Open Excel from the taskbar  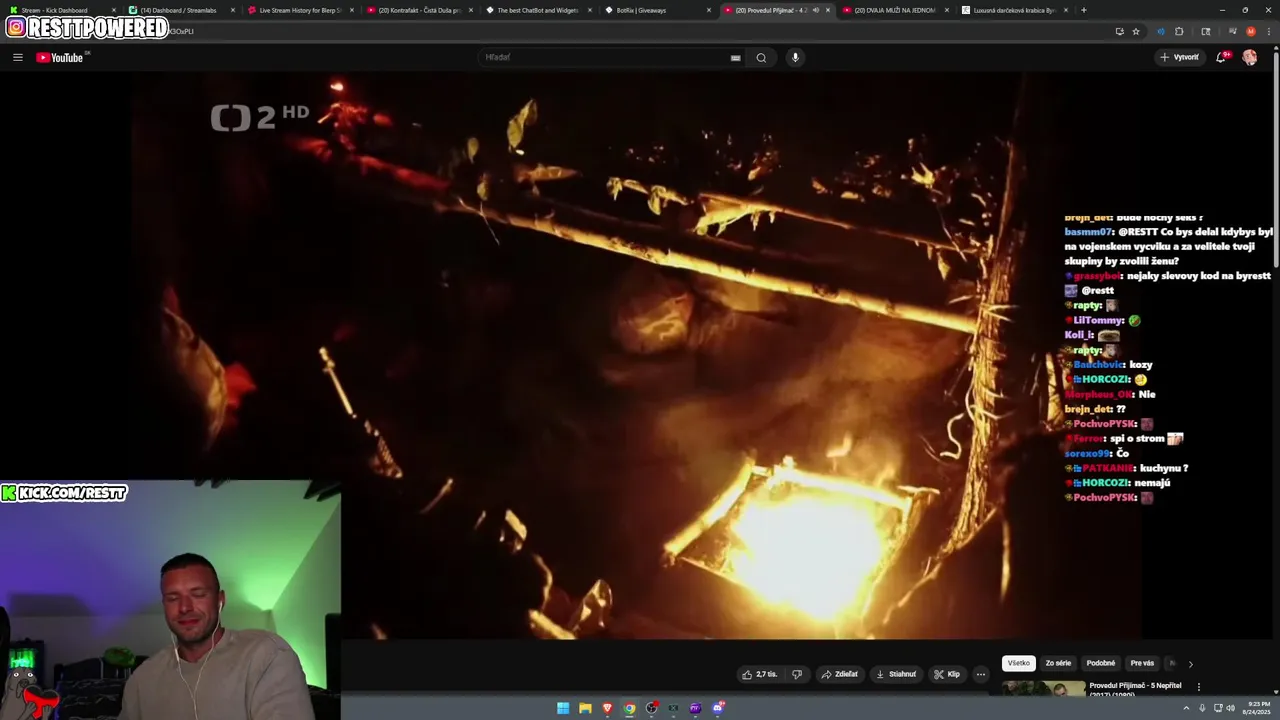(x=673, y=708)
